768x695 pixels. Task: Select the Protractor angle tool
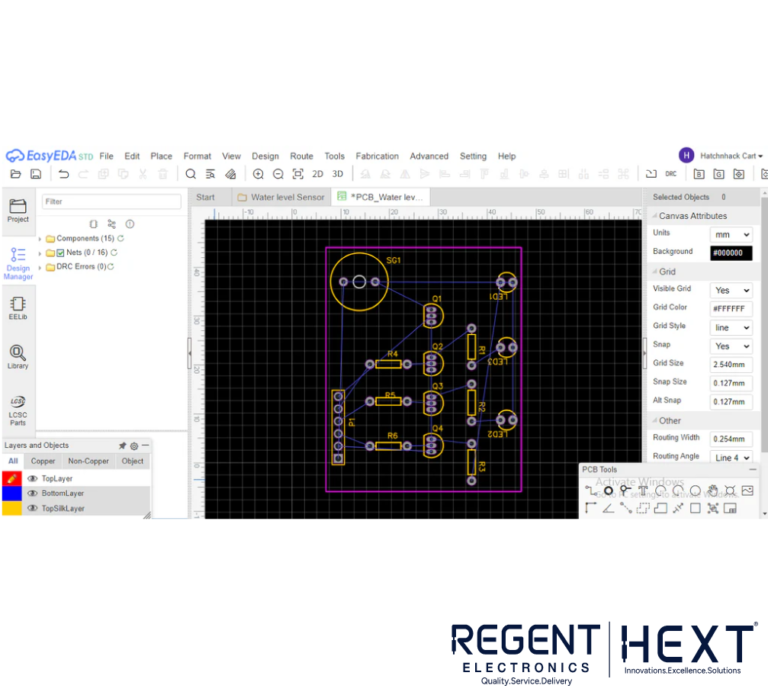pyautogui.click(x=608, y=508)
